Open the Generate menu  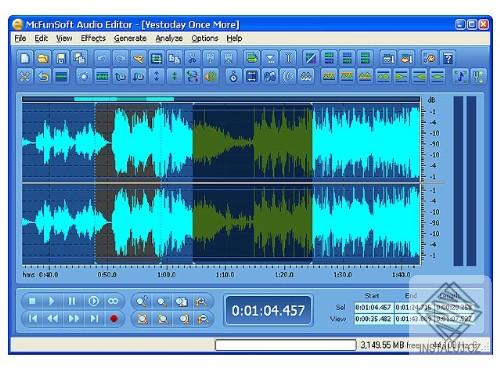click(130, 39)
